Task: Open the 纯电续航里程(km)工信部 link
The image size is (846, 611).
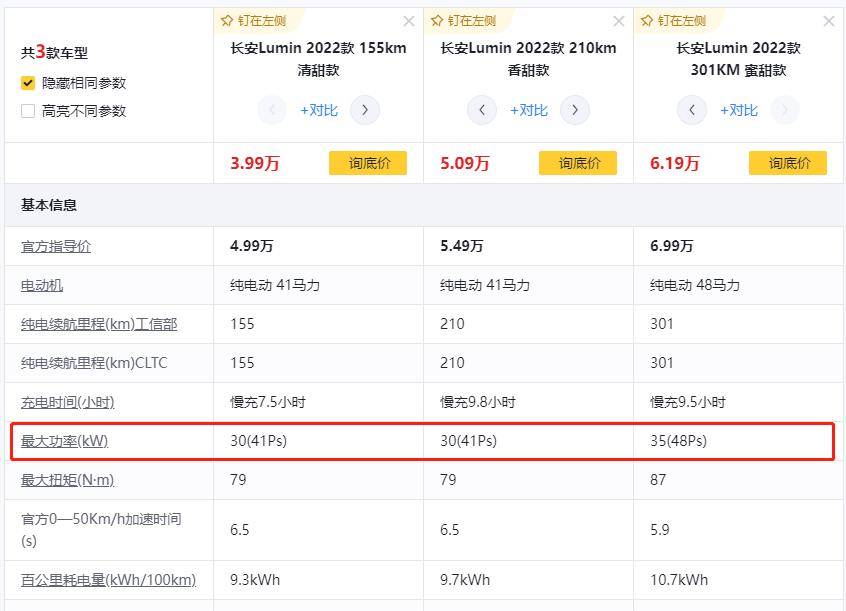Action: point(99,324)
